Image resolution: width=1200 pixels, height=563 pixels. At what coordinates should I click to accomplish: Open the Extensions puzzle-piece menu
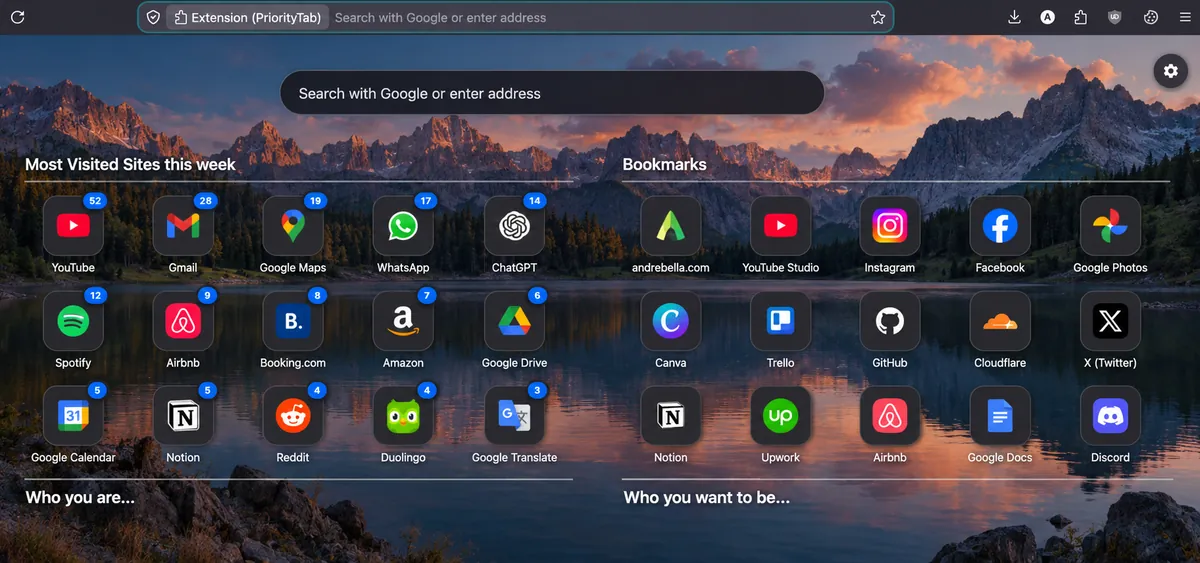tap(1081, 17)
